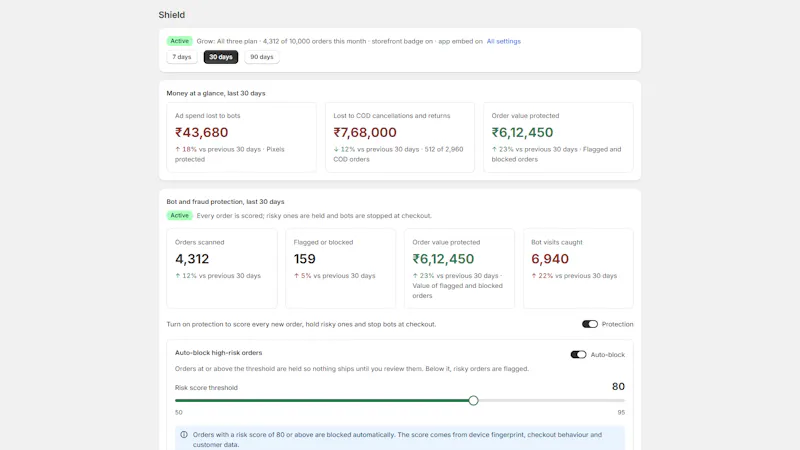Click the 'Auto-block high-risk orders' heading
This screenshot has width=800, height=450.
(218, 353)
